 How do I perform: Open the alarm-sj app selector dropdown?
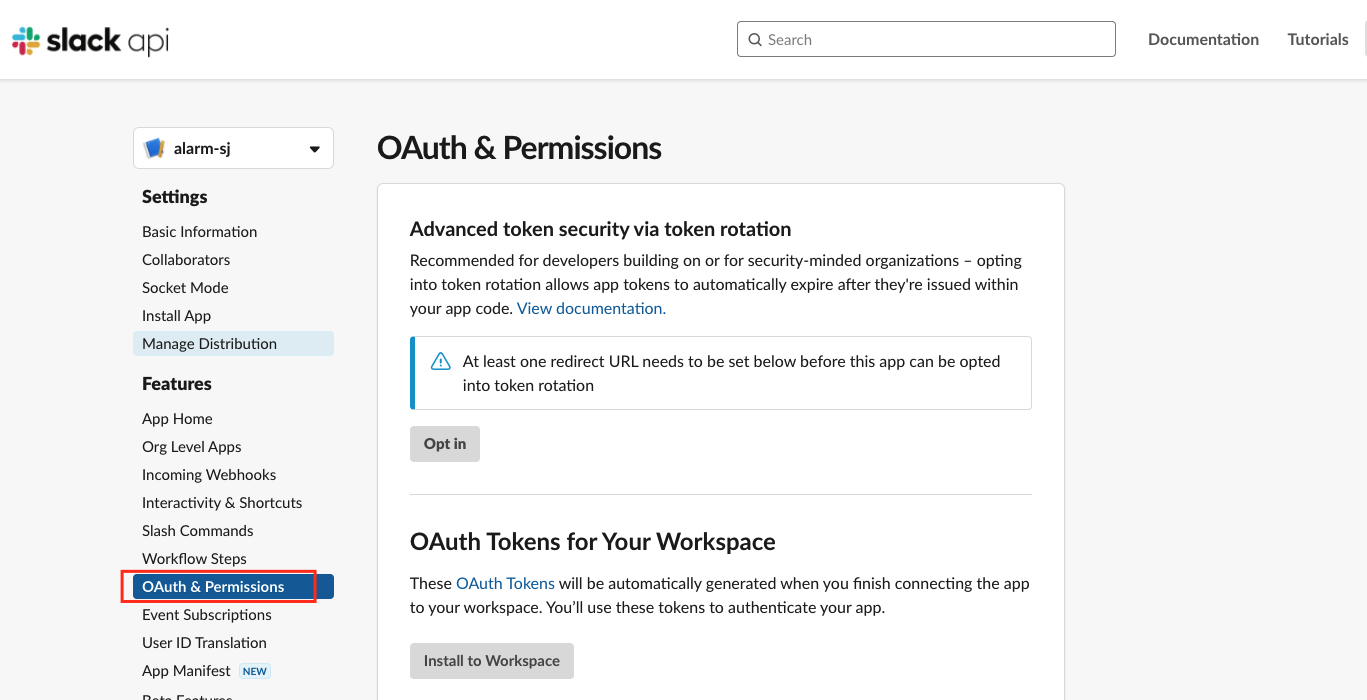coord(233,148)
